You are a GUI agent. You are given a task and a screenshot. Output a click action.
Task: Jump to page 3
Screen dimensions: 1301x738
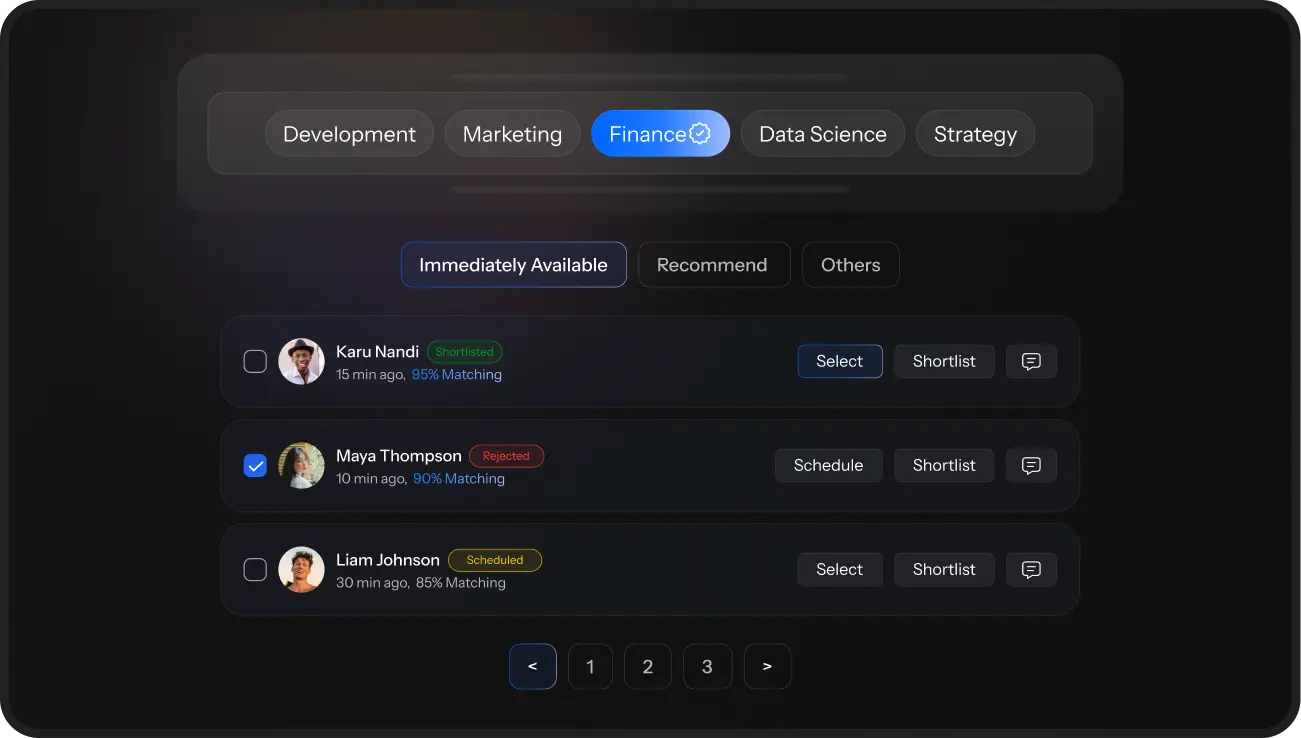(x=707, y=667)
